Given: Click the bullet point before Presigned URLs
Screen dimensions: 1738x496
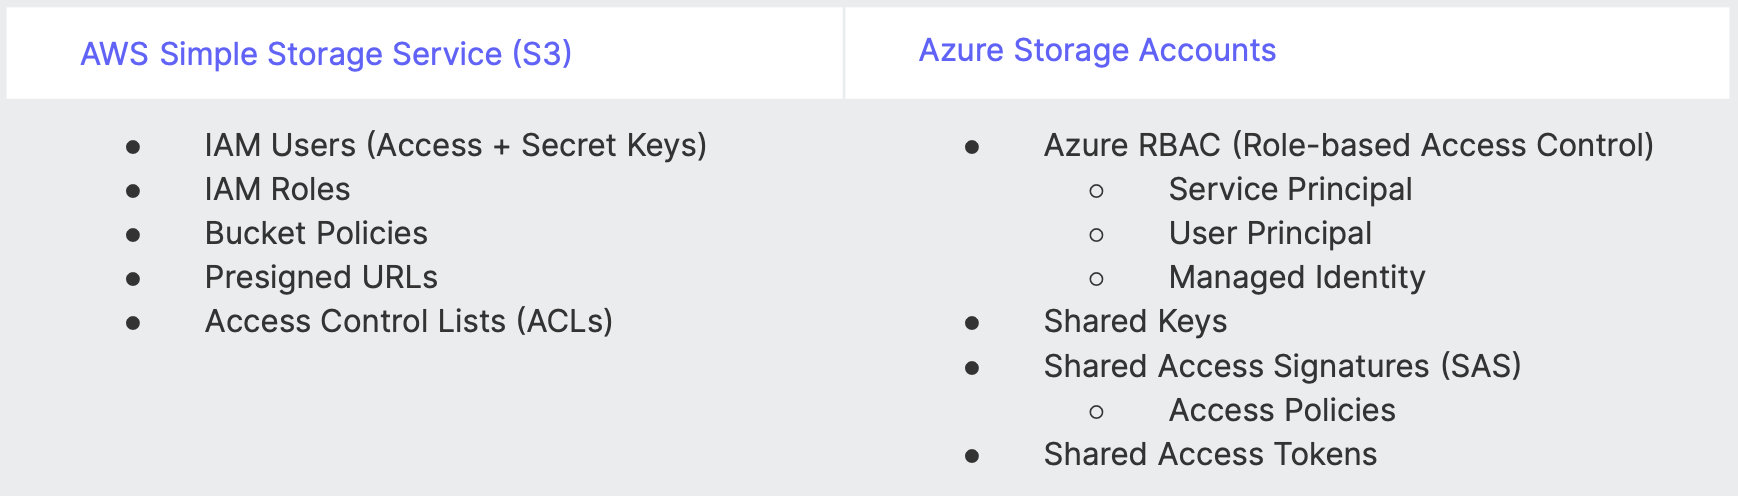Looking at the screenshot, I should [x=133, y=279].
